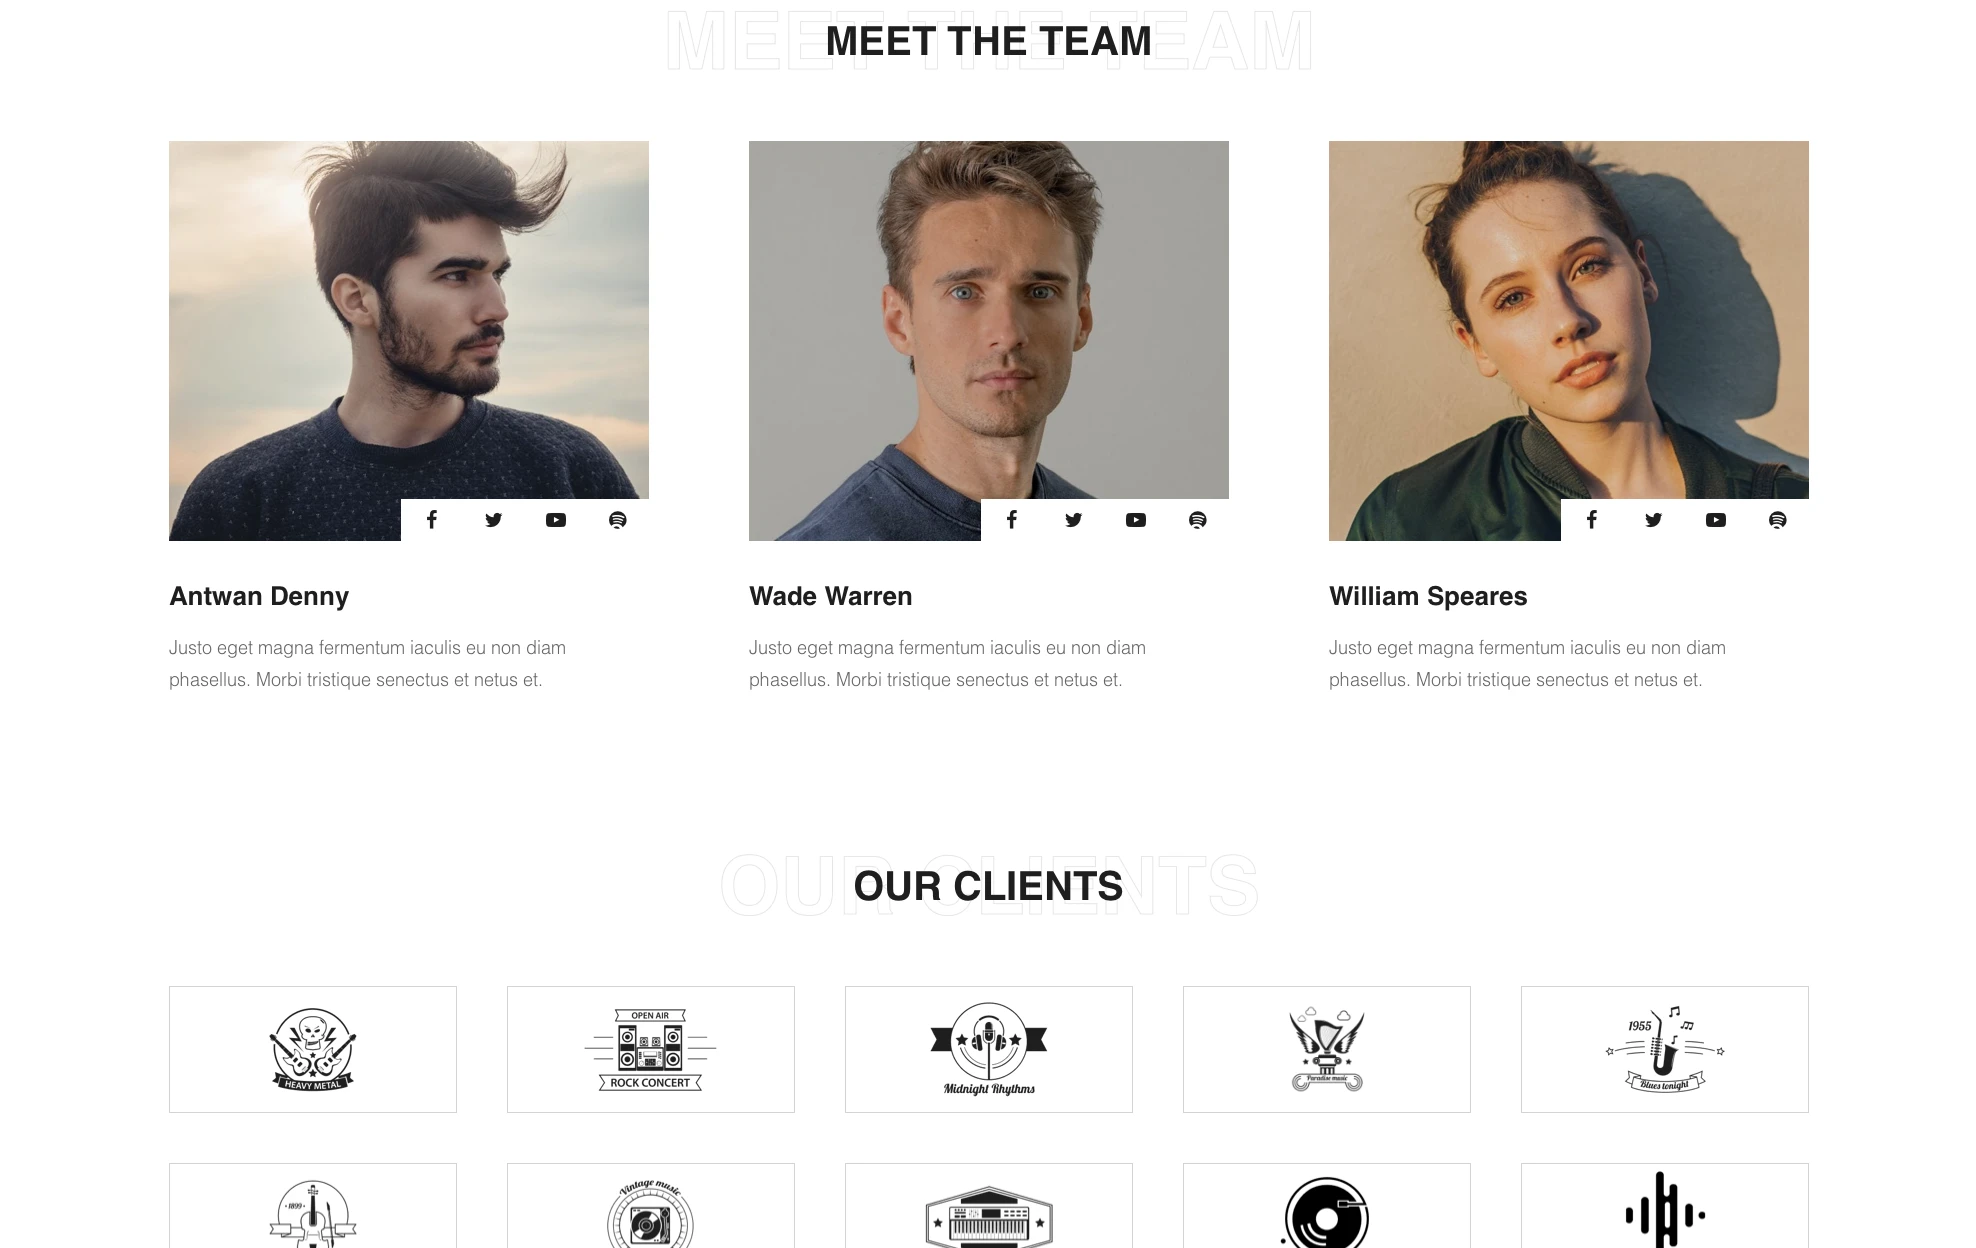Click the Paradise Music winged harp logo

coord(1327,1049)
